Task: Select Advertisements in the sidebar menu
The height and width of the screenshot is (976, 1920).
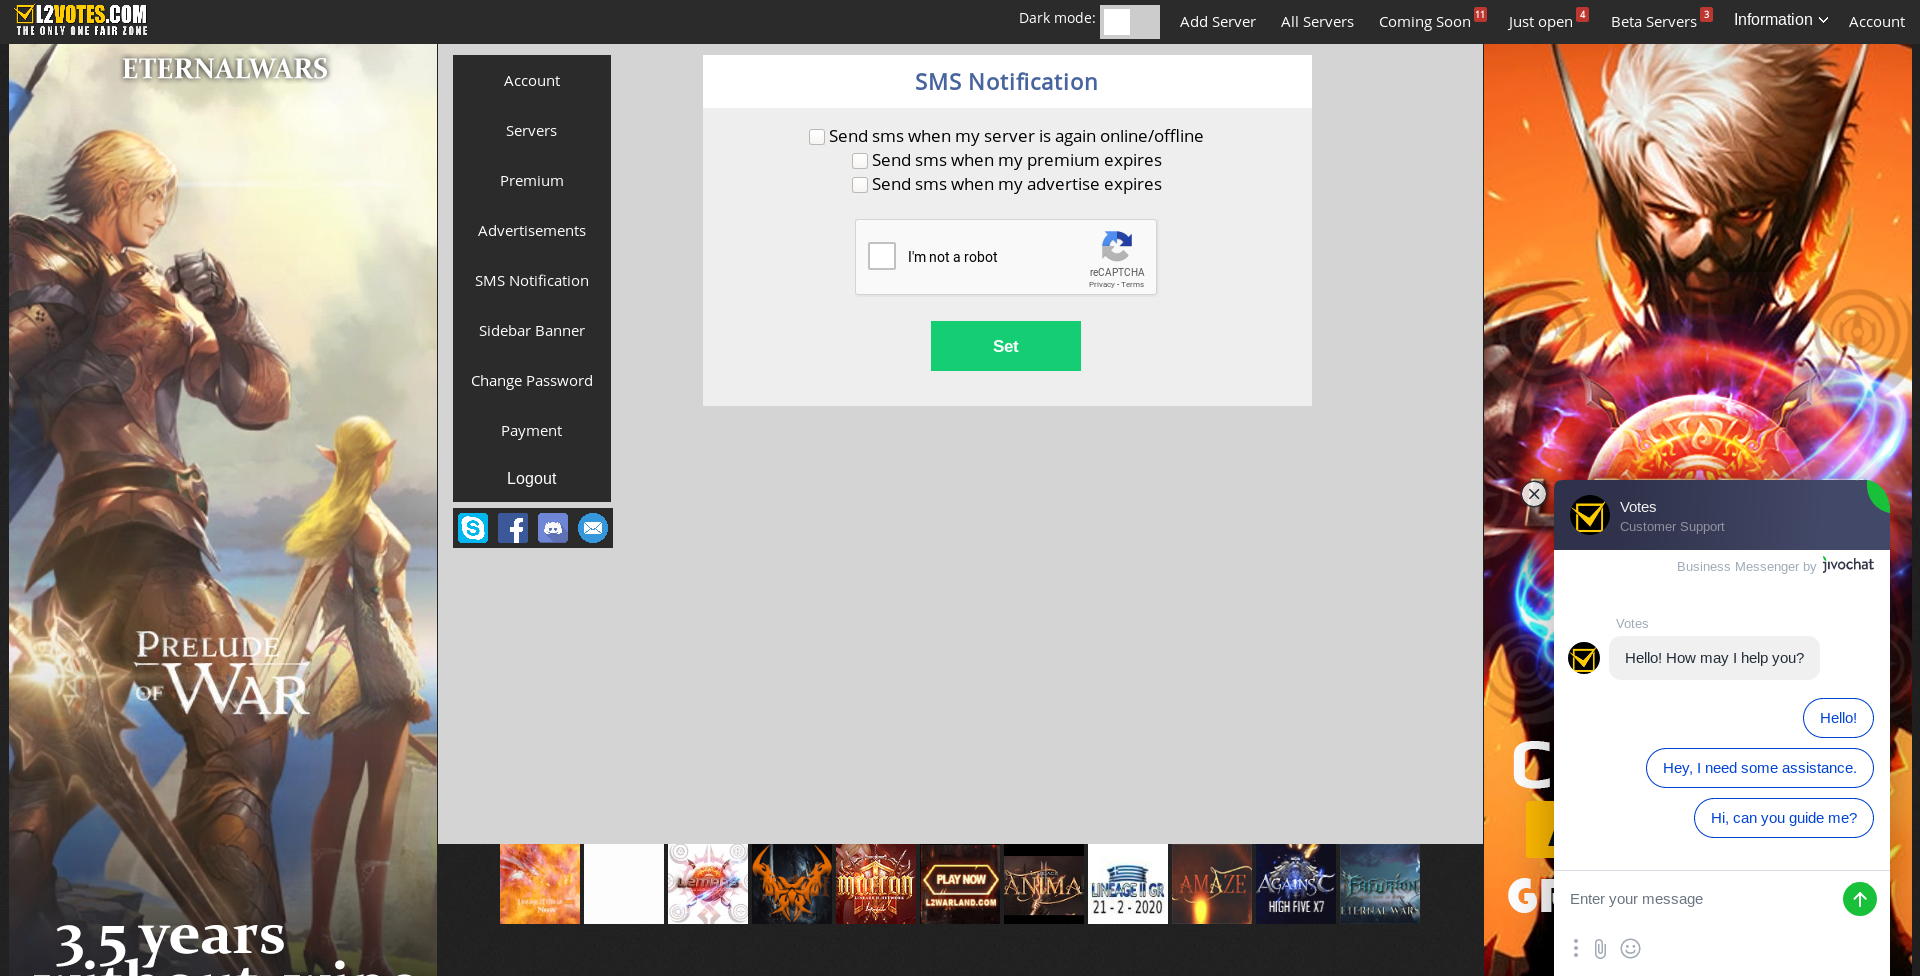Action: 532,231
